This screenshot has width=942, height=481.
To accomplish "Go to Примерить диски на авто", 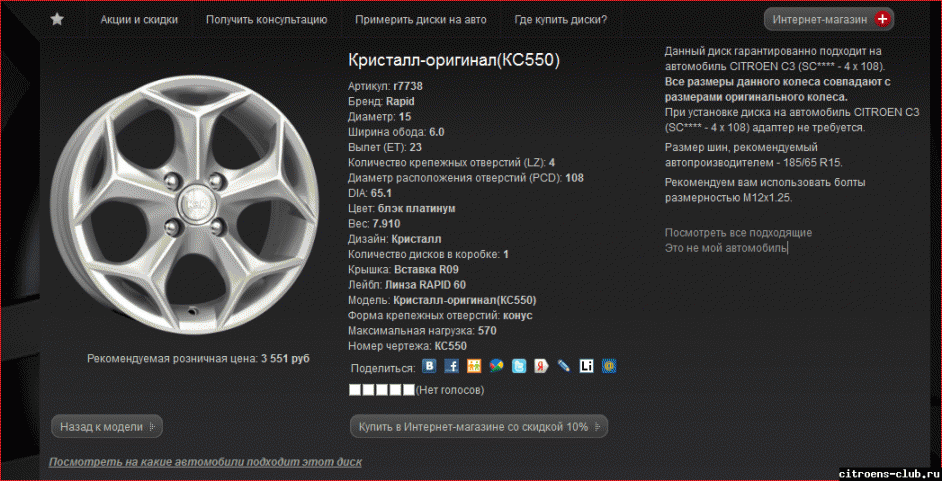I will pyautogui.click(x=421, y=20).
